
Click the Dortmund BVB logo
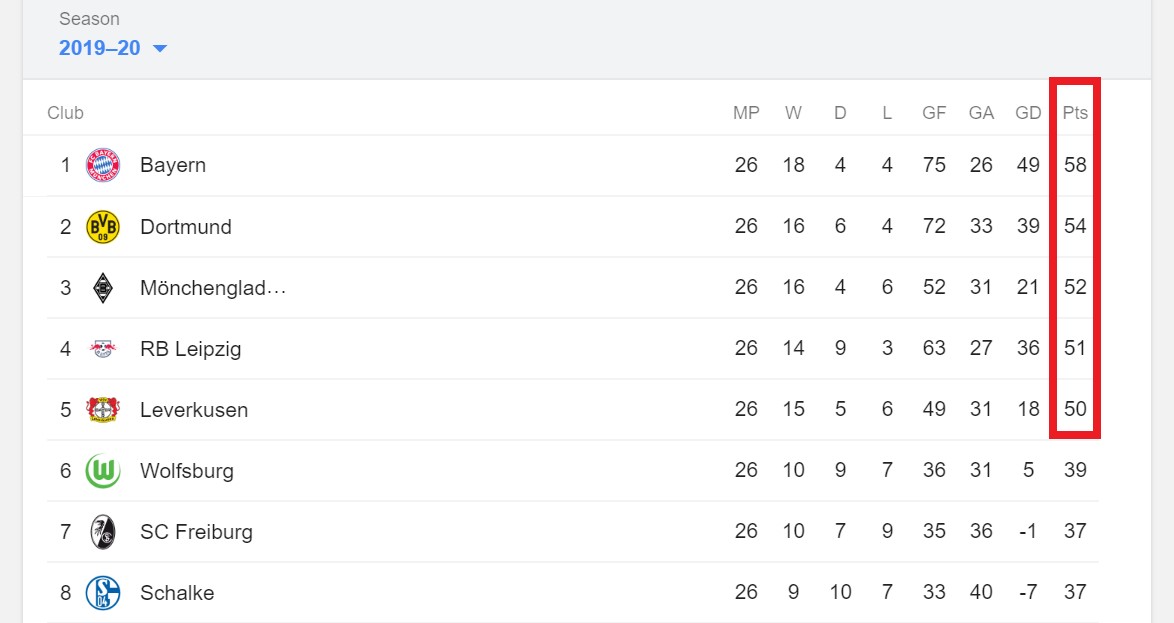click(103, 226)
